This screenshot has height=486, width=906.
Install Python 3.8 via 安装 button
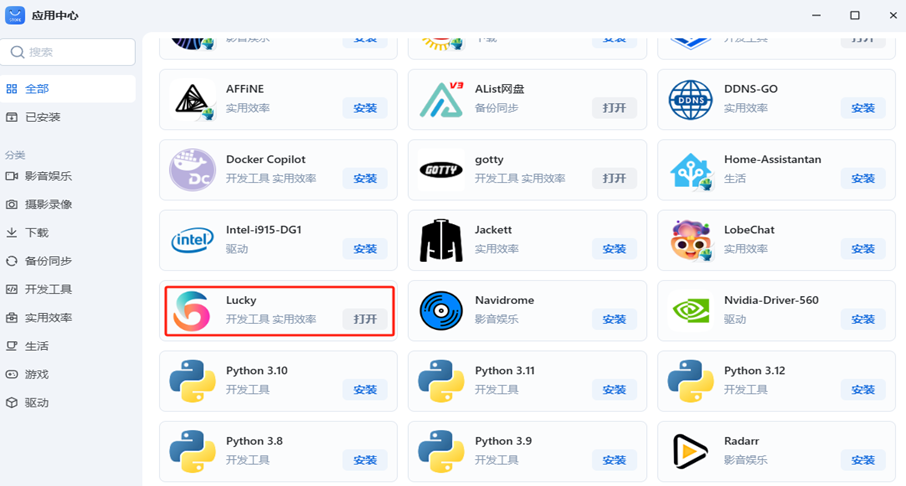[365, 460]
